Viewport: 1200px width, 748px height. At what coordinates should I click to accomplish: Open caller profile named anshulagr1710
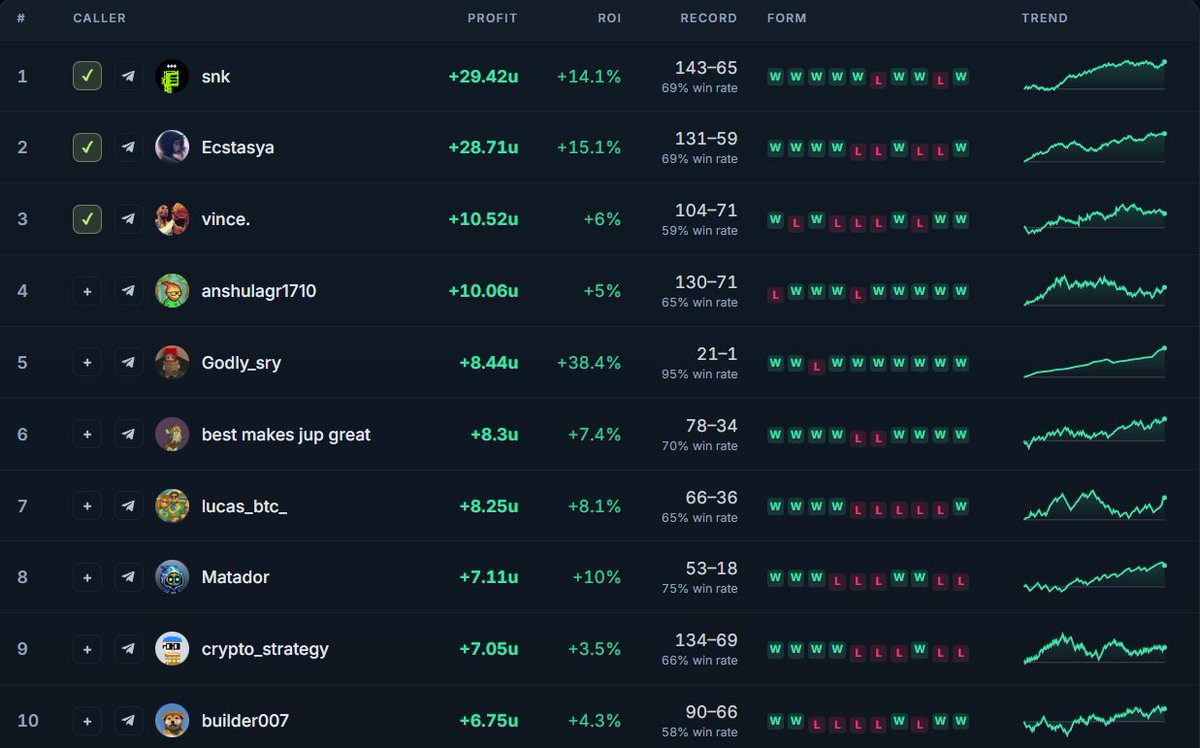coord(259,291)
